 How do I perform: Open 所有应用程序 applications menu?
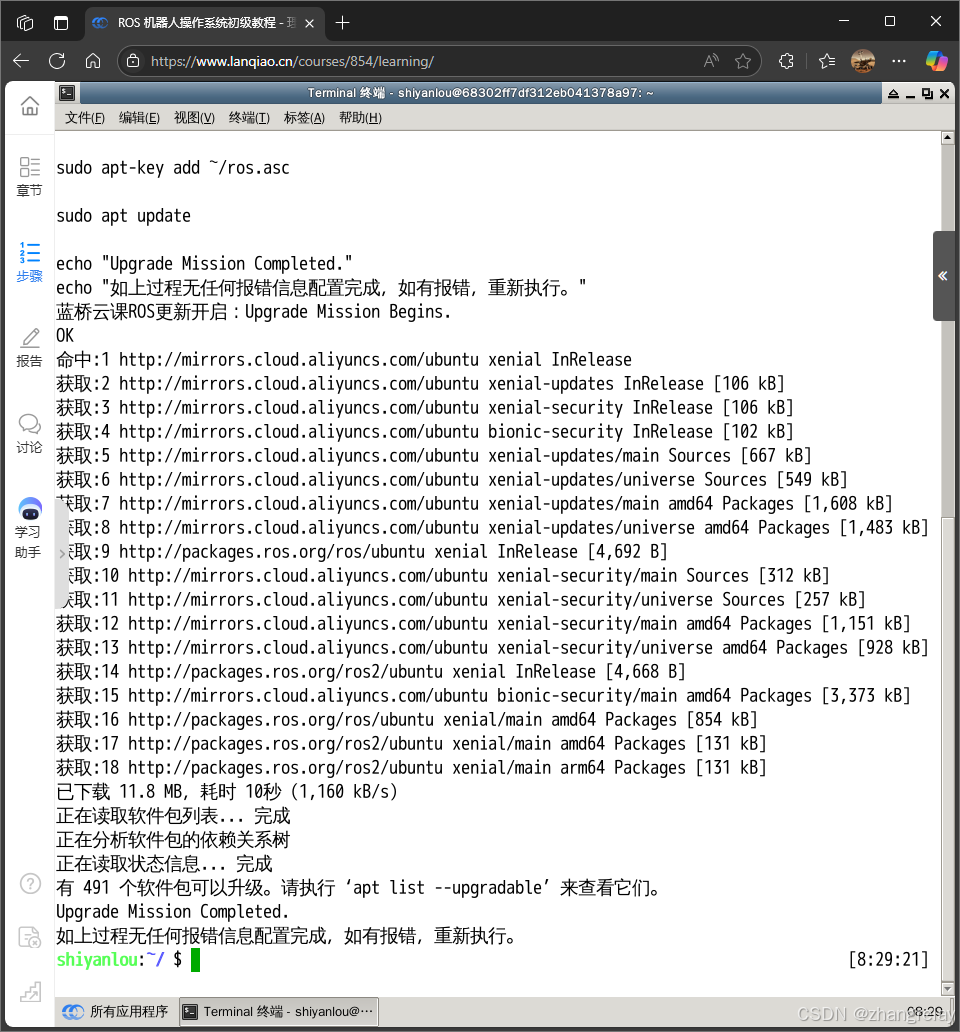115,1012
